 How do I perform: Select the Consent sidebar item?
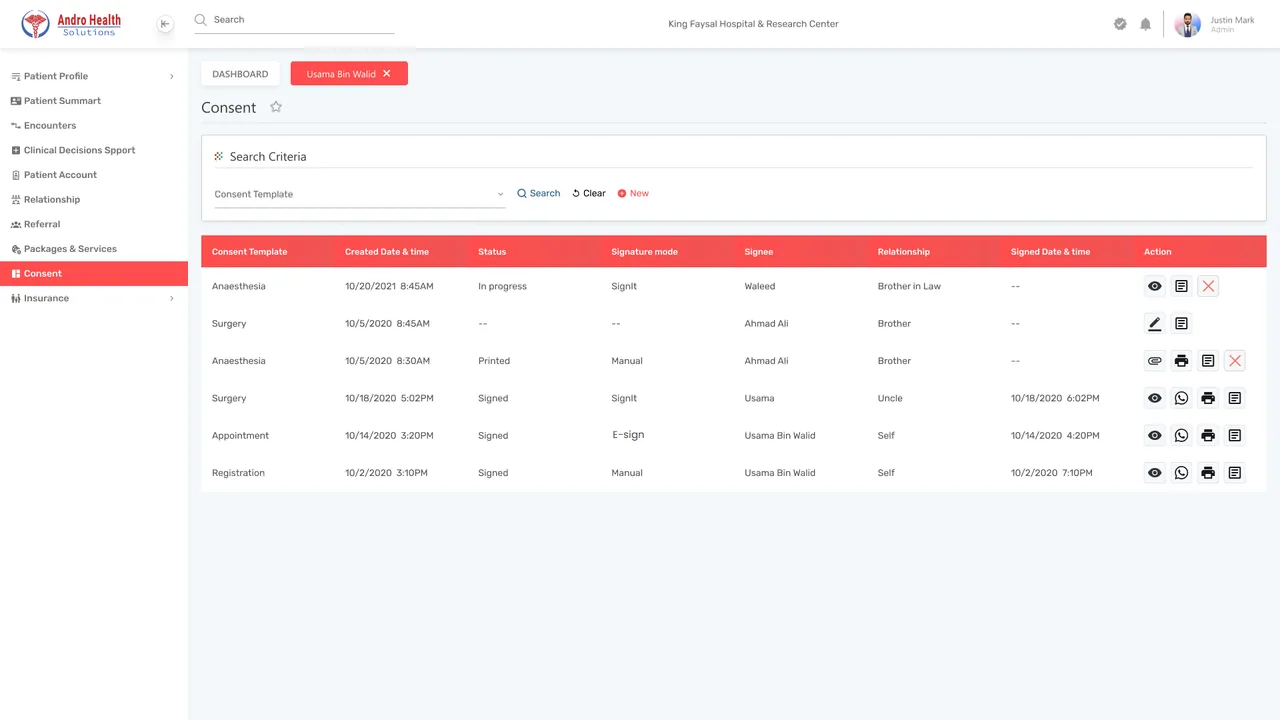pos(94,274)
